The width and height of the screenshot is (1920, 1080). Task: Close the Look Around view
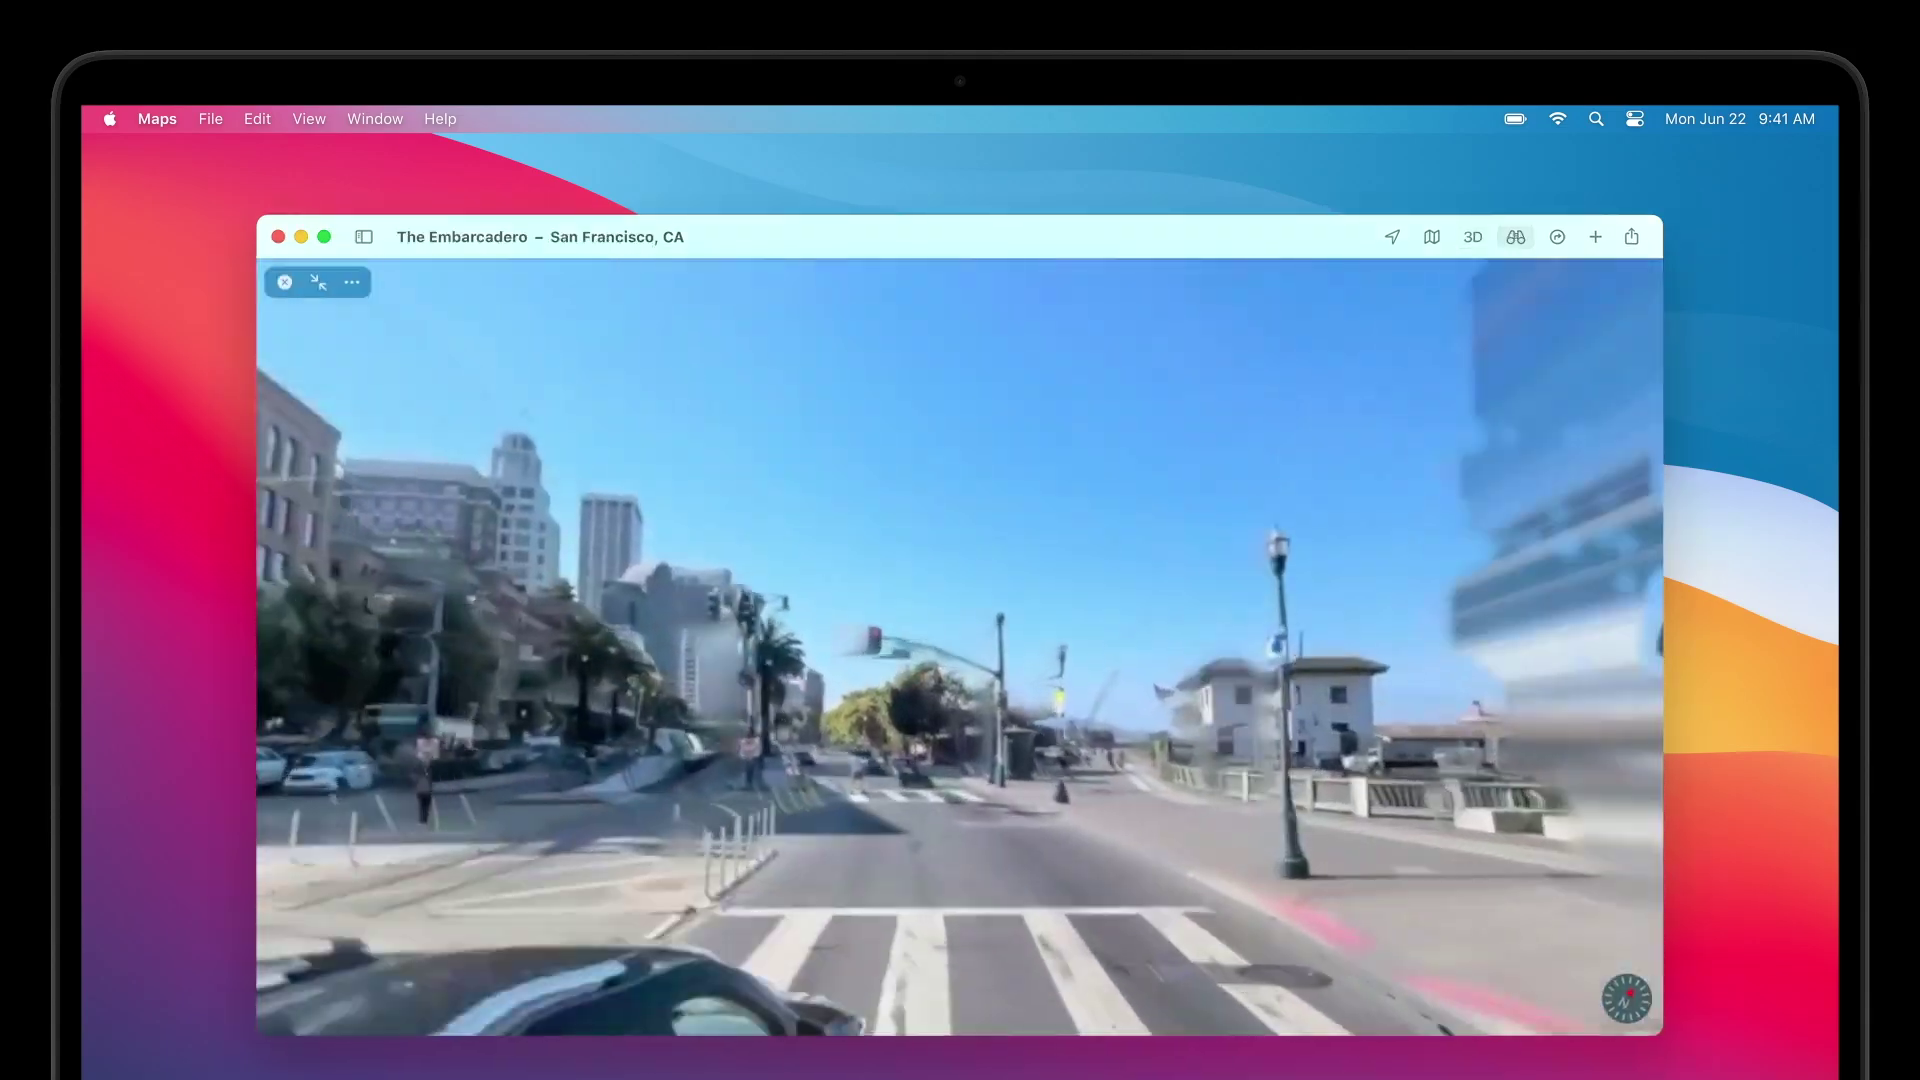[285, 282]
